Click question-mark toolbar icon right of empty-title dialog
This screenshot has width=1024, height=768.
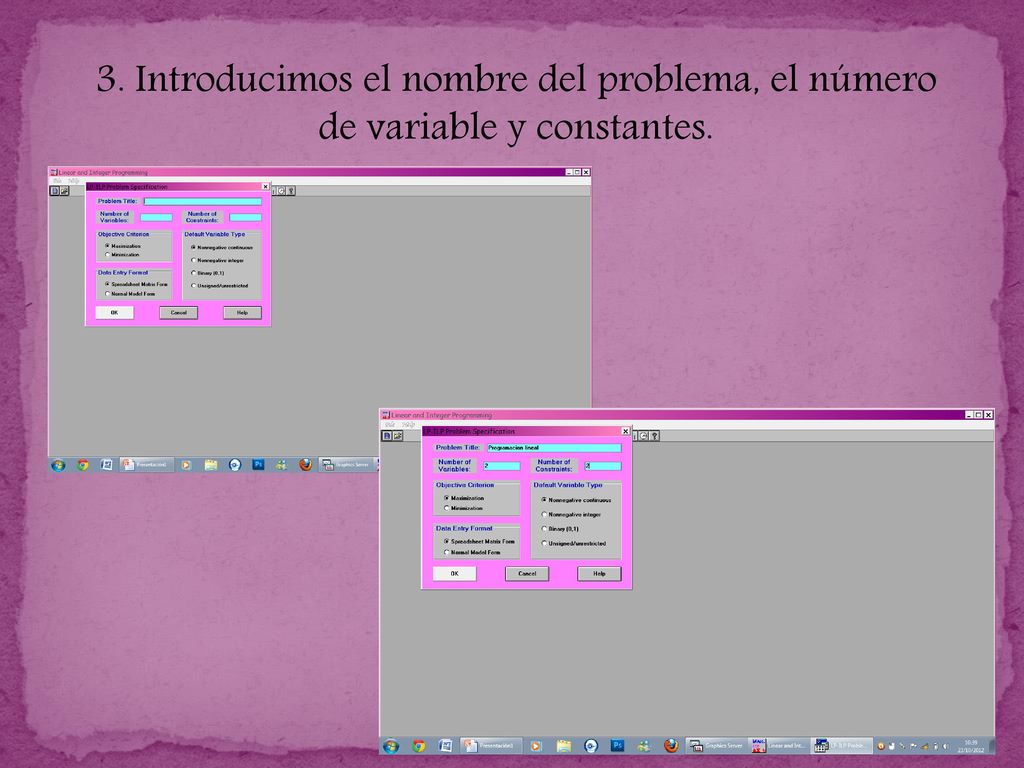pos(291,191)
